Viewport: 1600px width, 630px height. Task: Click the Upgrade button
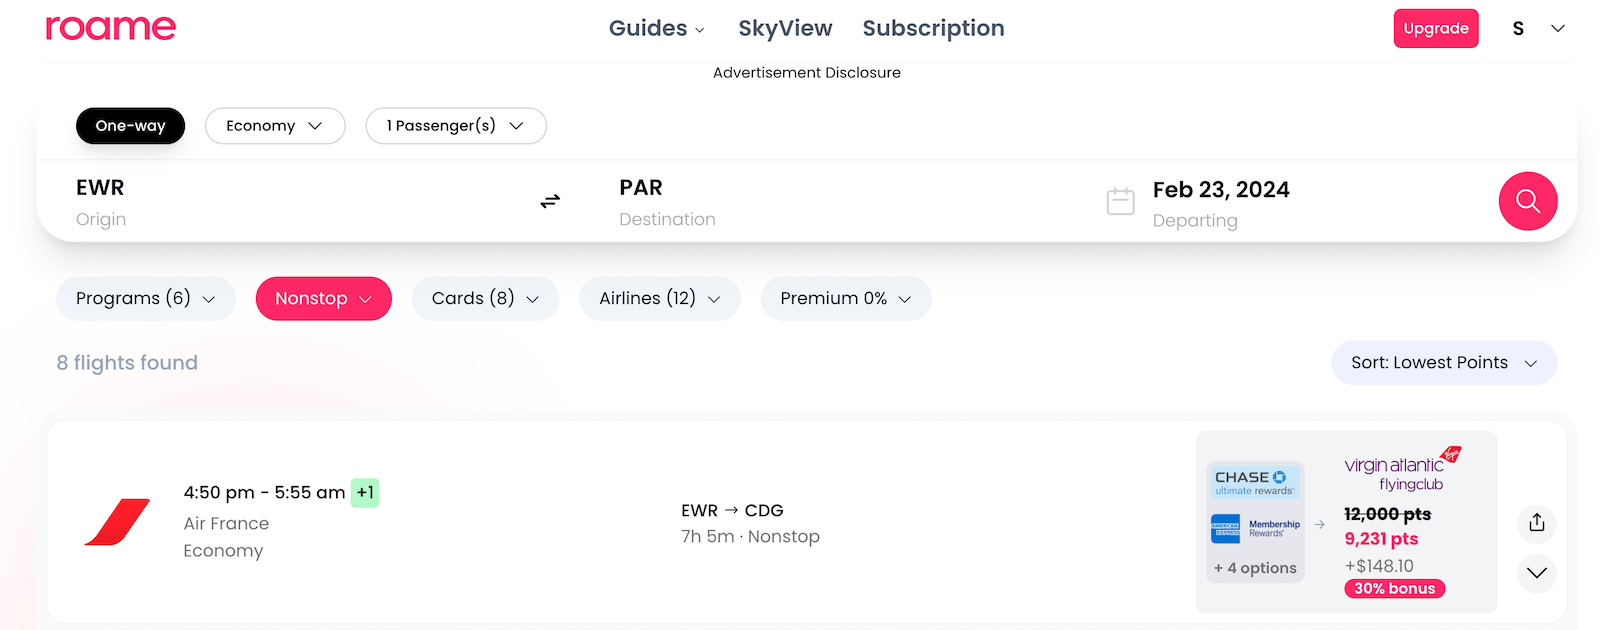[1435, 29]
